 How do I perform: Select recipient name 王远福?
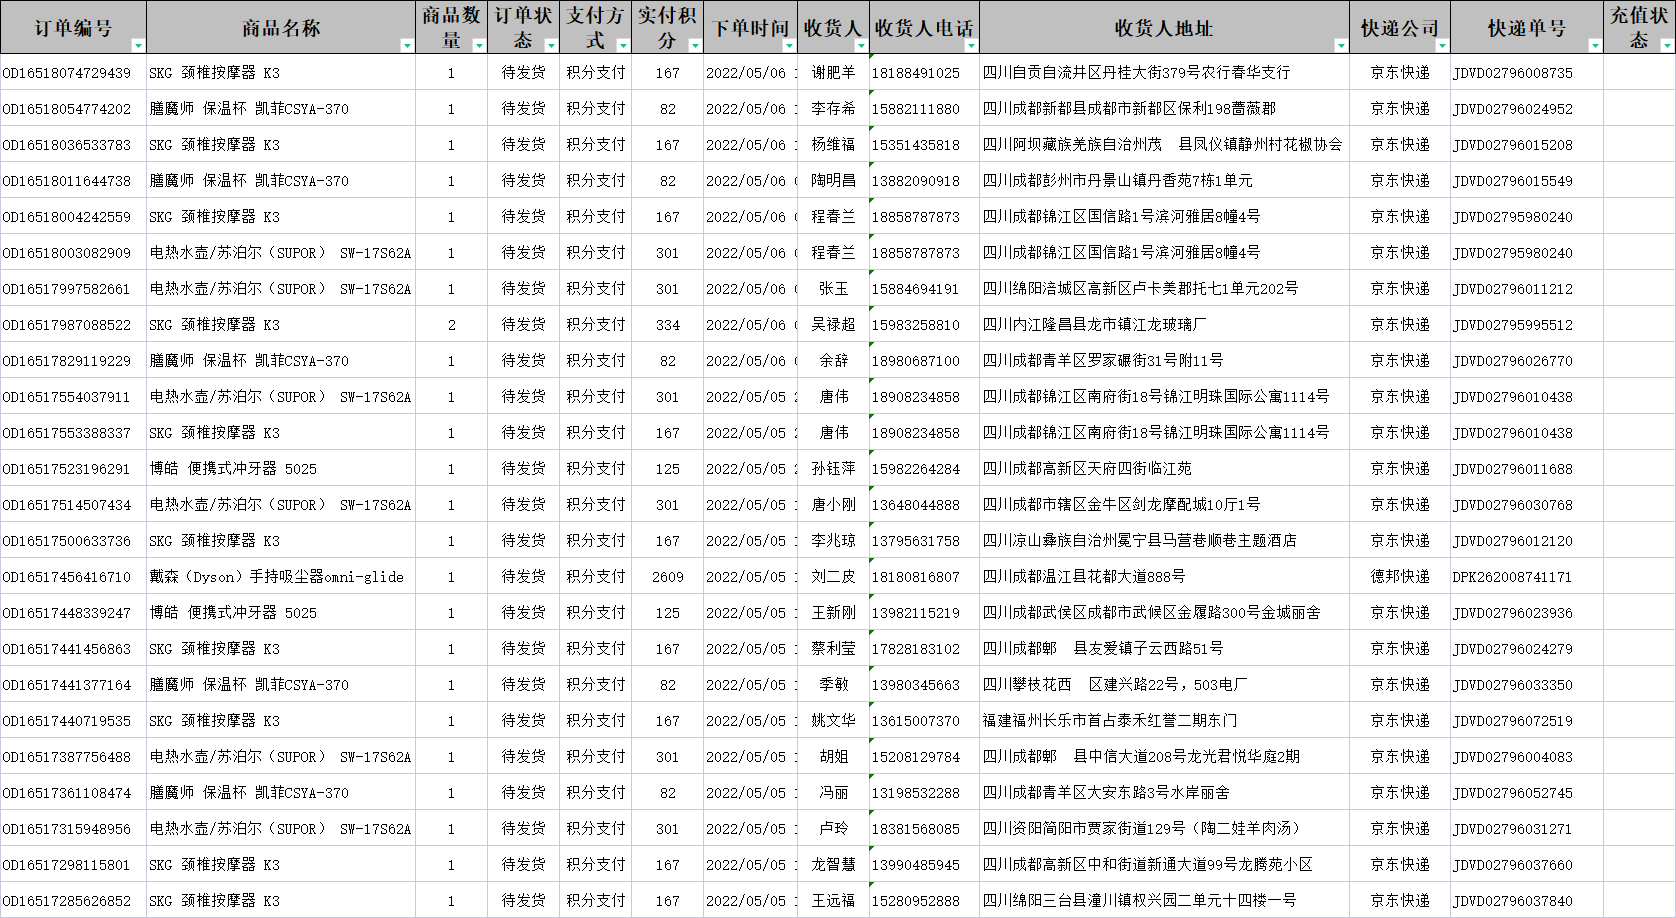pyautogui.click(x=833, y=901)
